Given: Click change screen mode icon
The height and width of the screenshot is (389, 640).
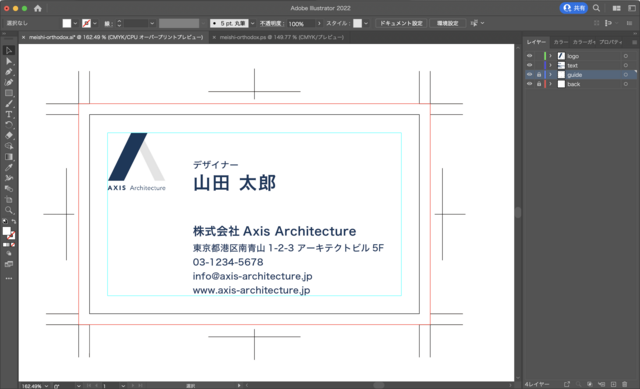Looking at the screenshot, I should [x=9, y=265].
